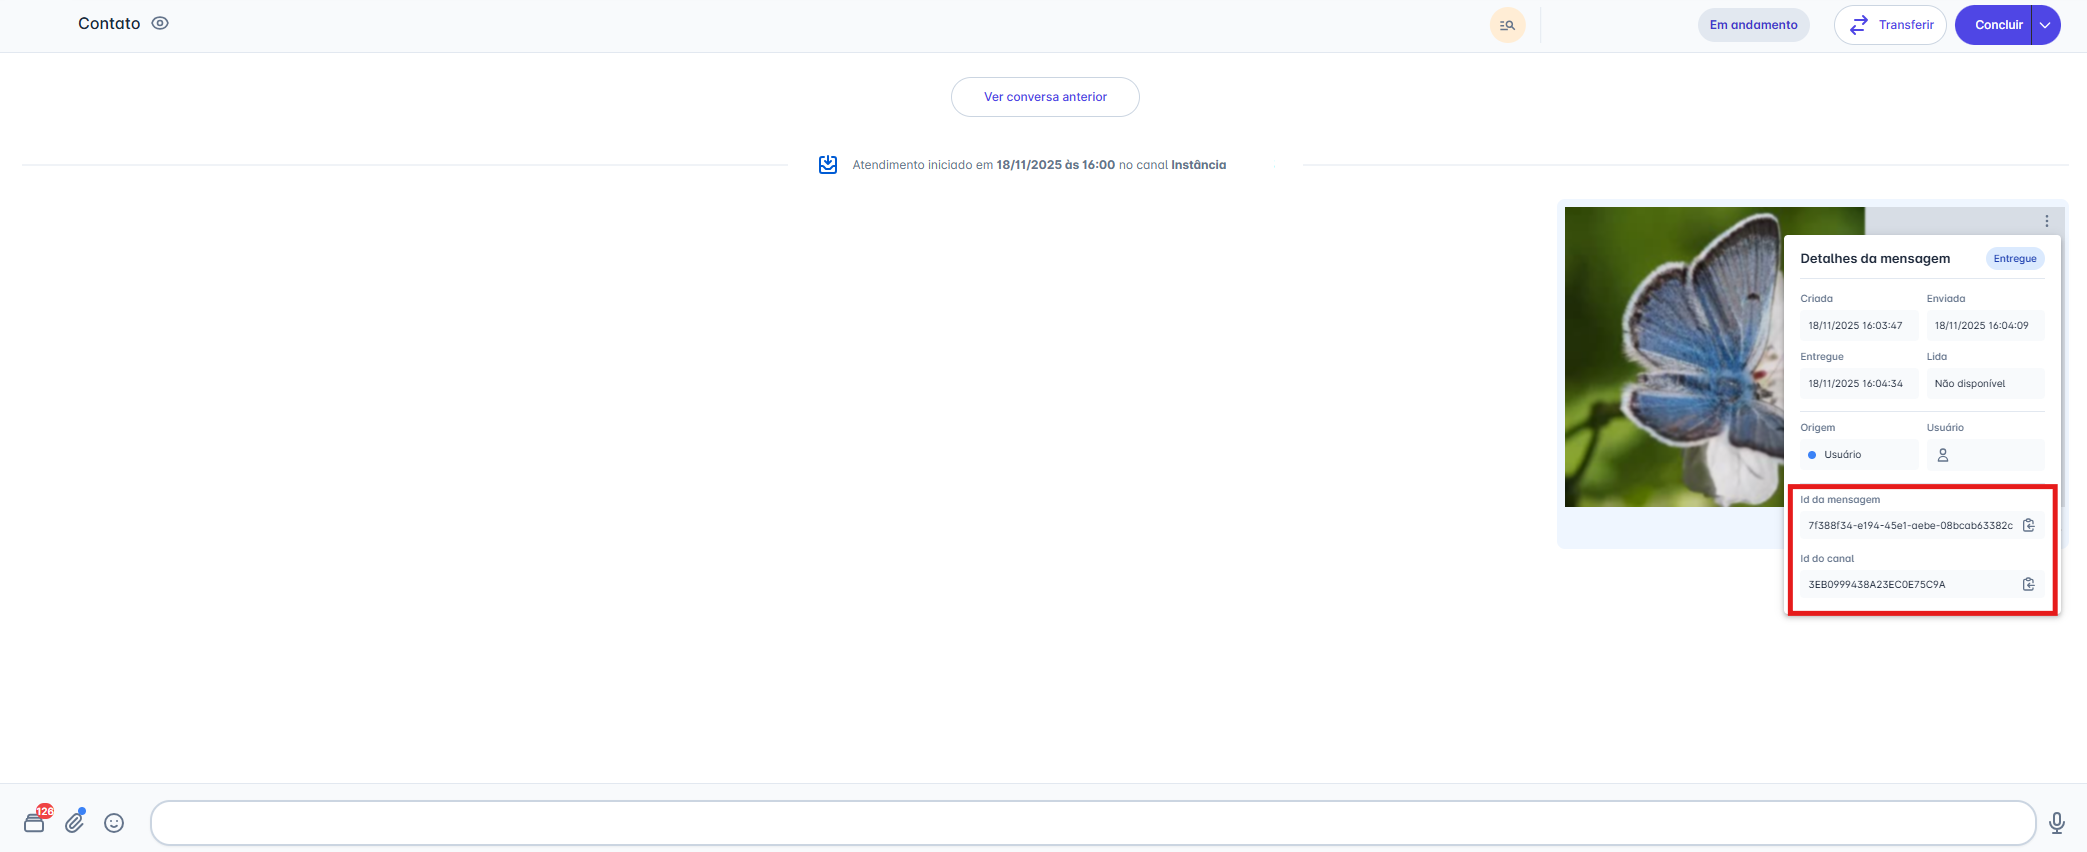
Task: Click the eye icon beside Contato
Action: tap(160, 23)
